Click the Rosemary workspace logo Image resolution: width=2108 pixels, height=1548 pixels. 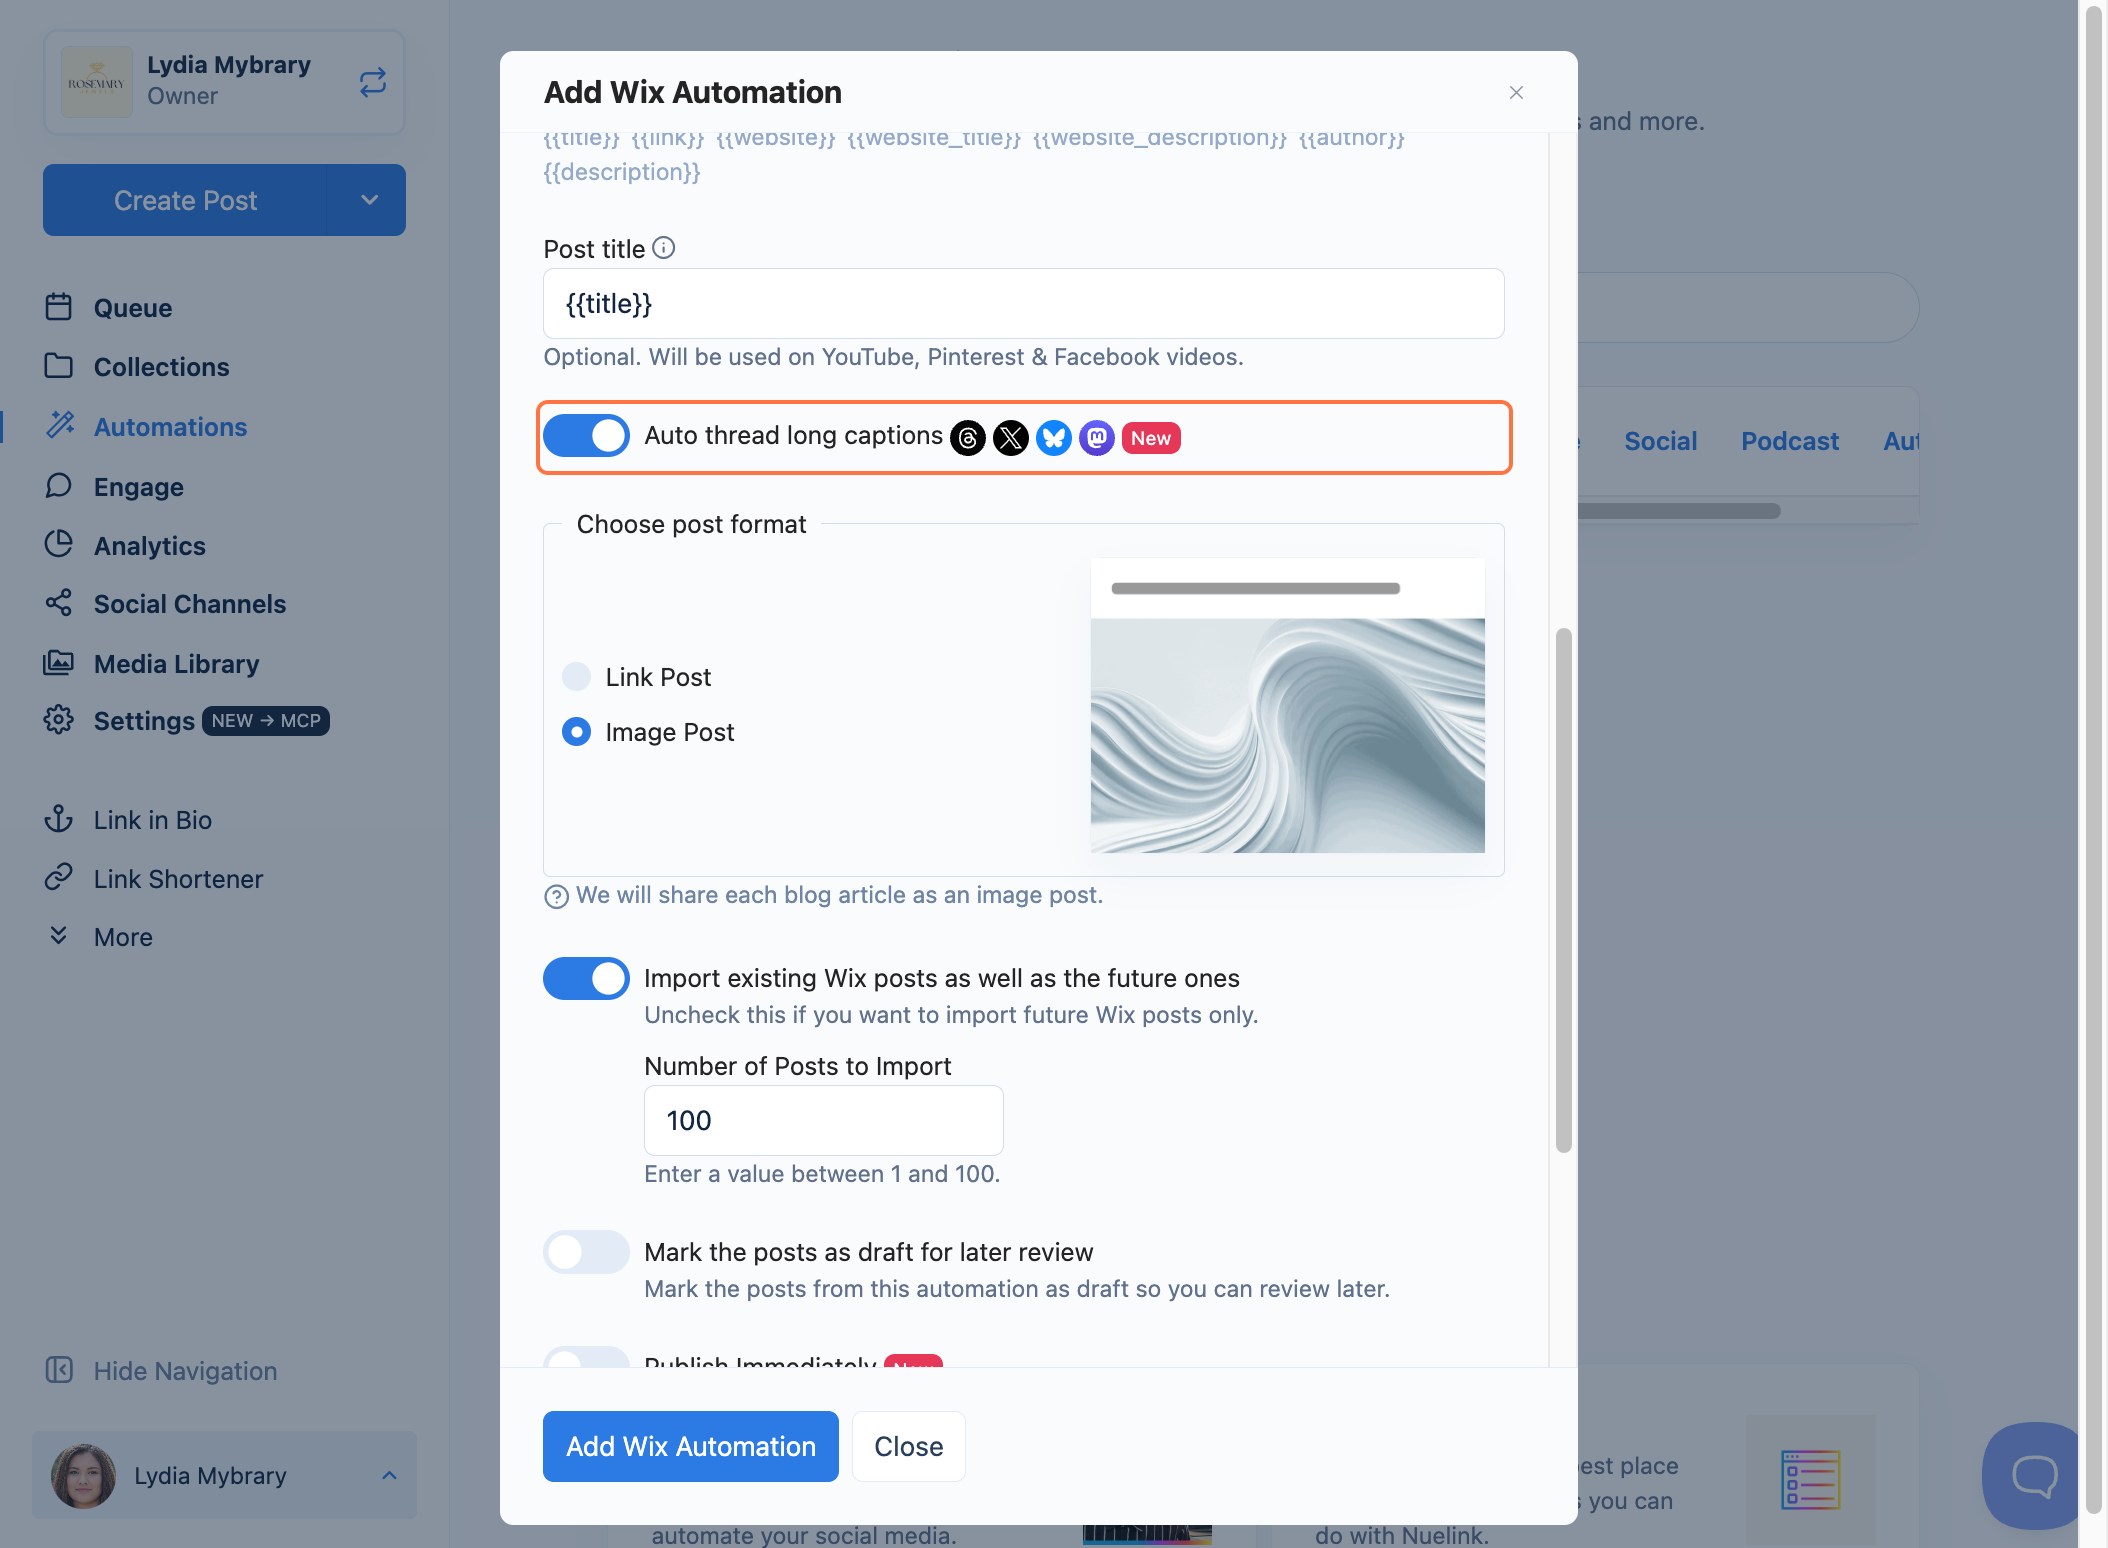click(97, 82)
